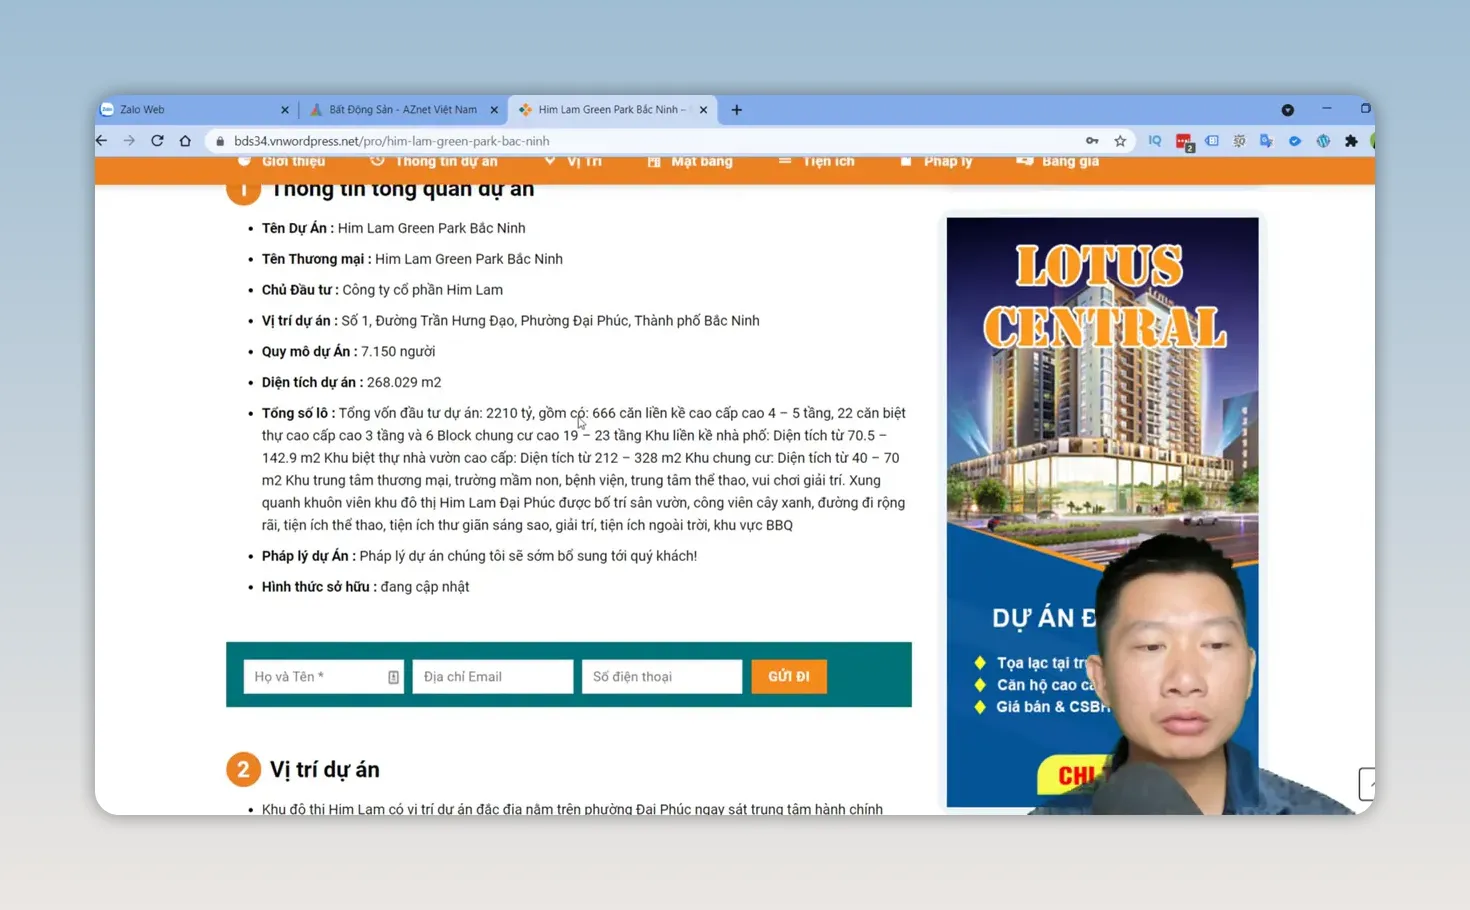Click the Vị trí dự án heading
The image size is (1470, 910).
click(324, 769)
